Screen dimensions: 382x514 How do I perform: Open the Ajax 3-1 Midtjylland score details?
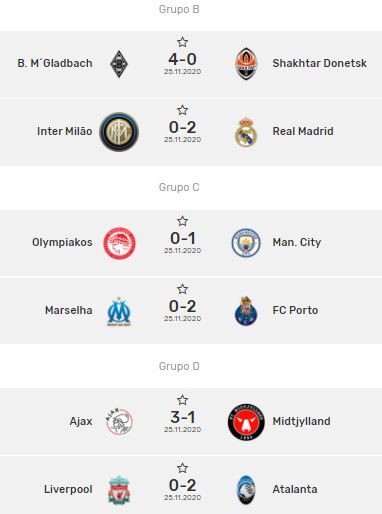point(182,417)
